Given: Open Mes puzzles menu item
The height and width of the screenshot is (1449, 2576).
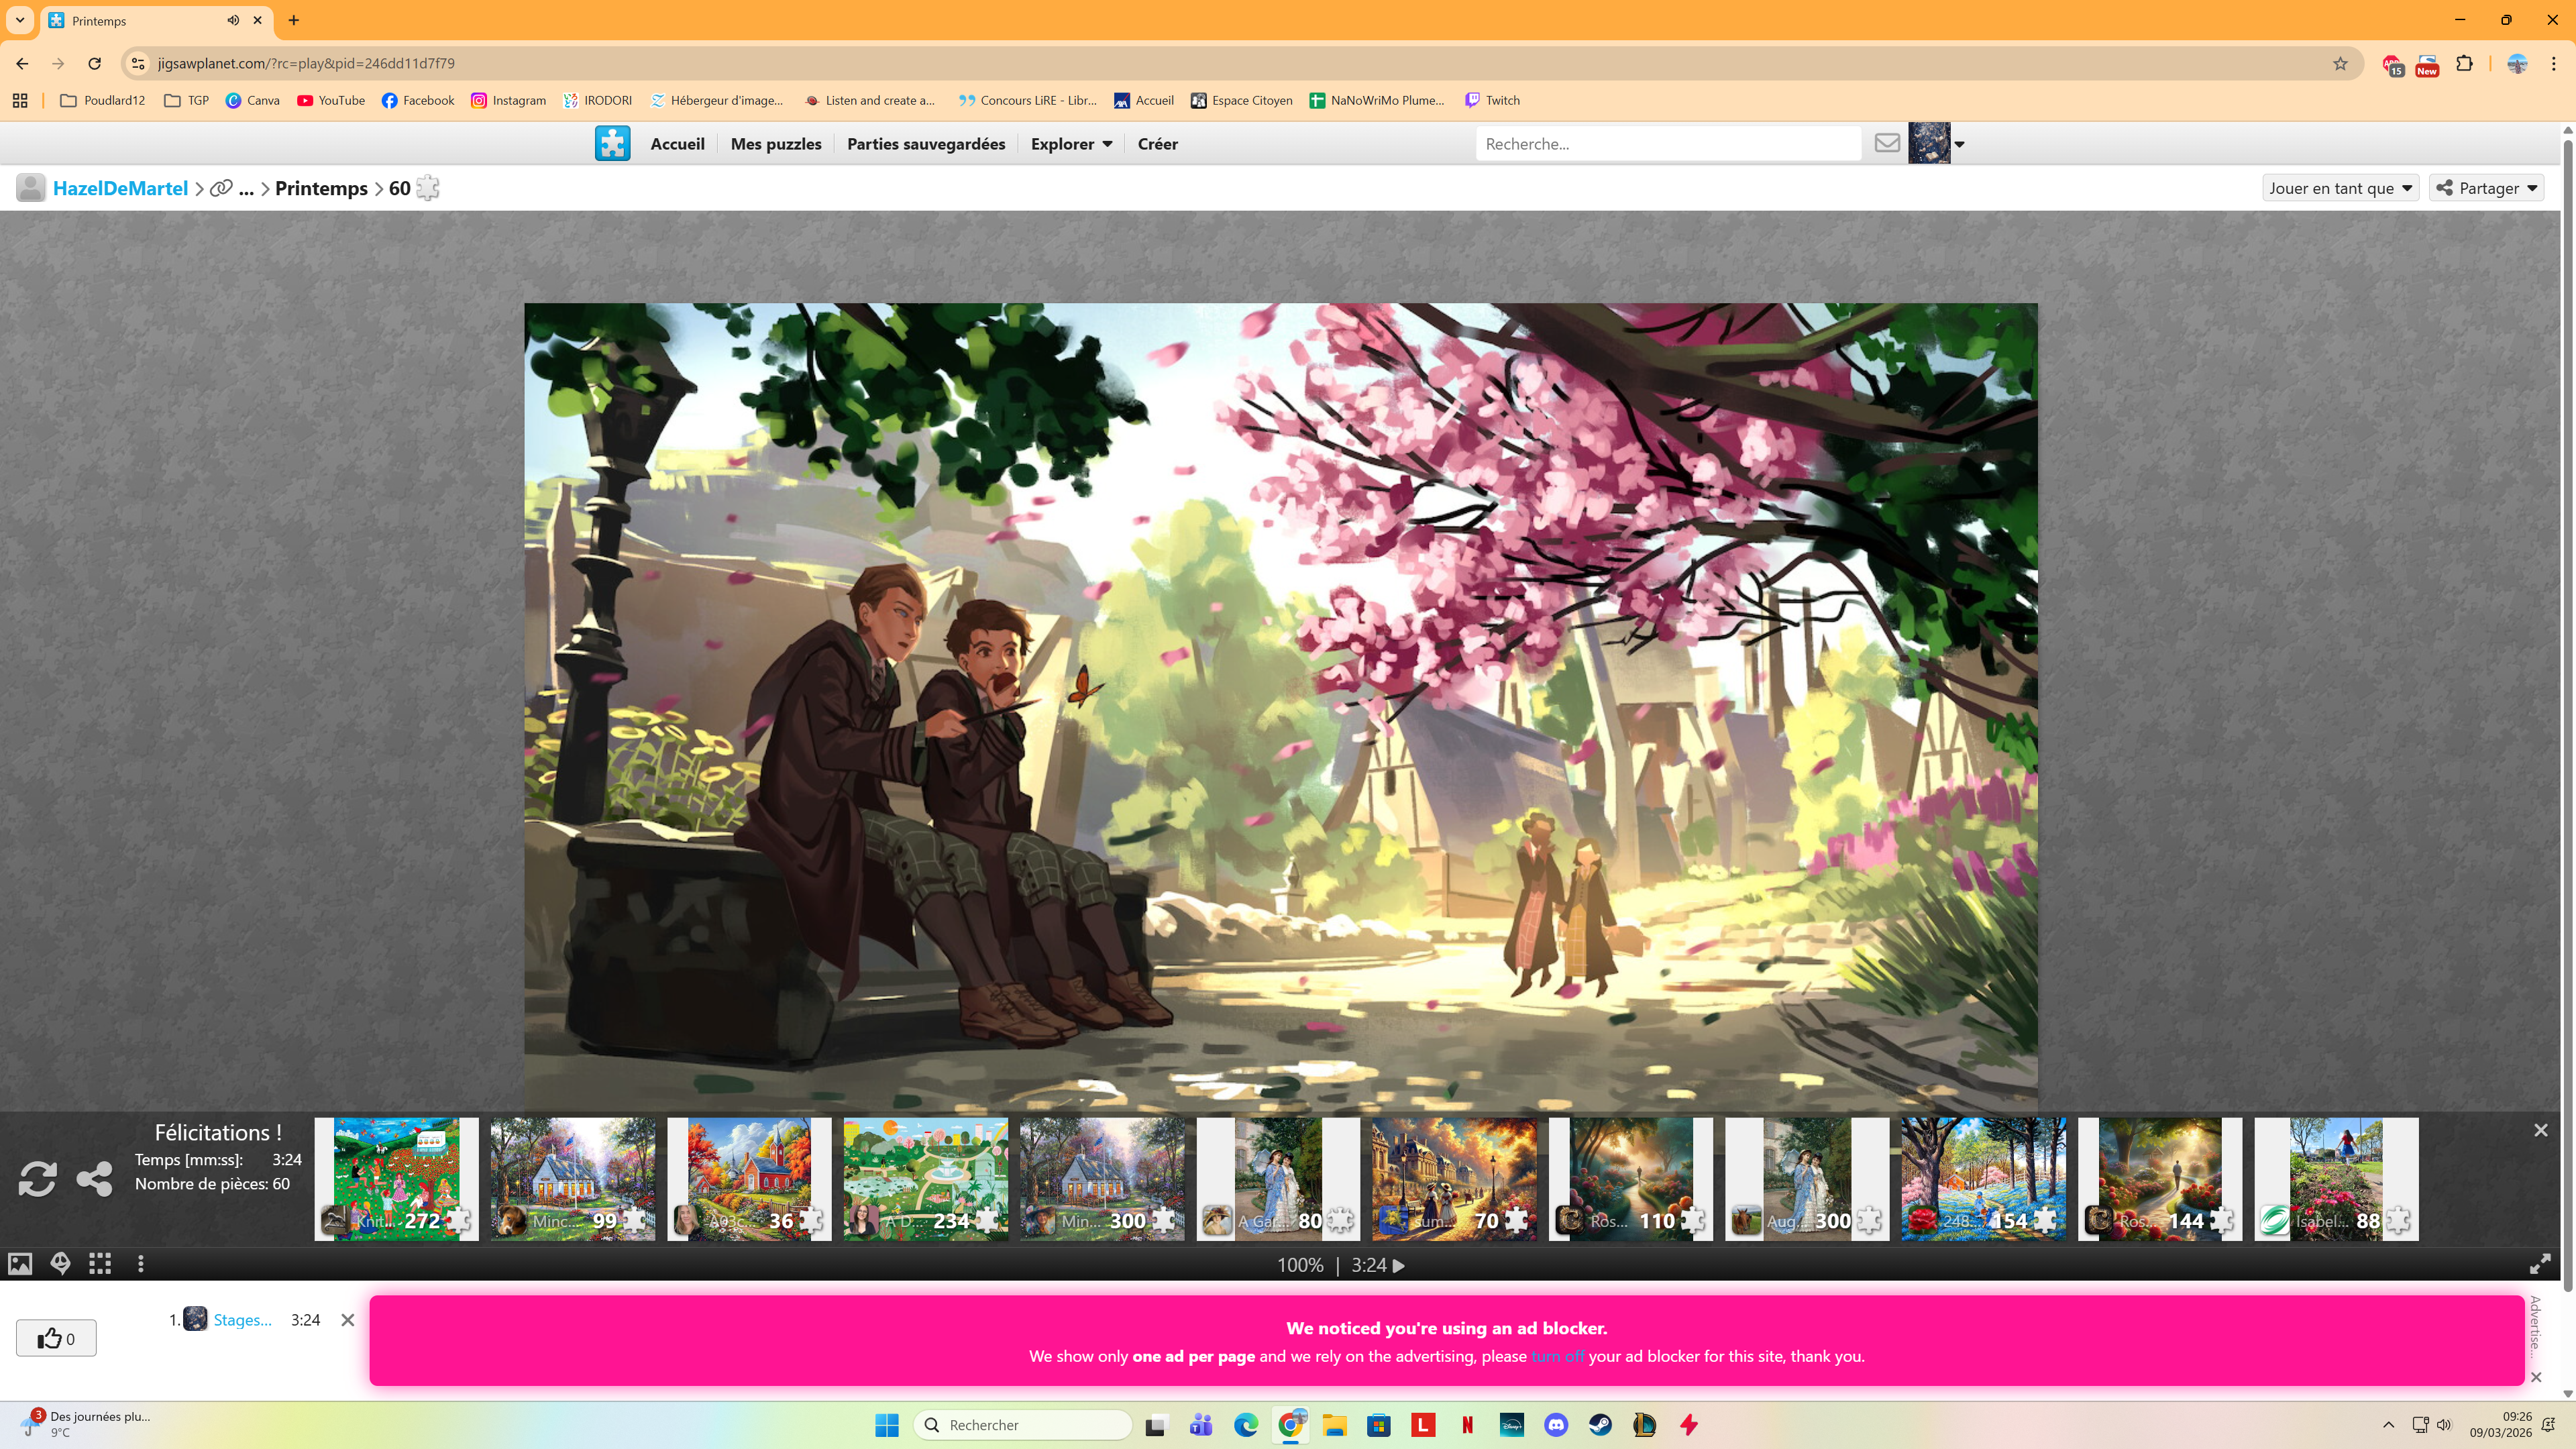Looking at the screenshot, I should point(775,144).
